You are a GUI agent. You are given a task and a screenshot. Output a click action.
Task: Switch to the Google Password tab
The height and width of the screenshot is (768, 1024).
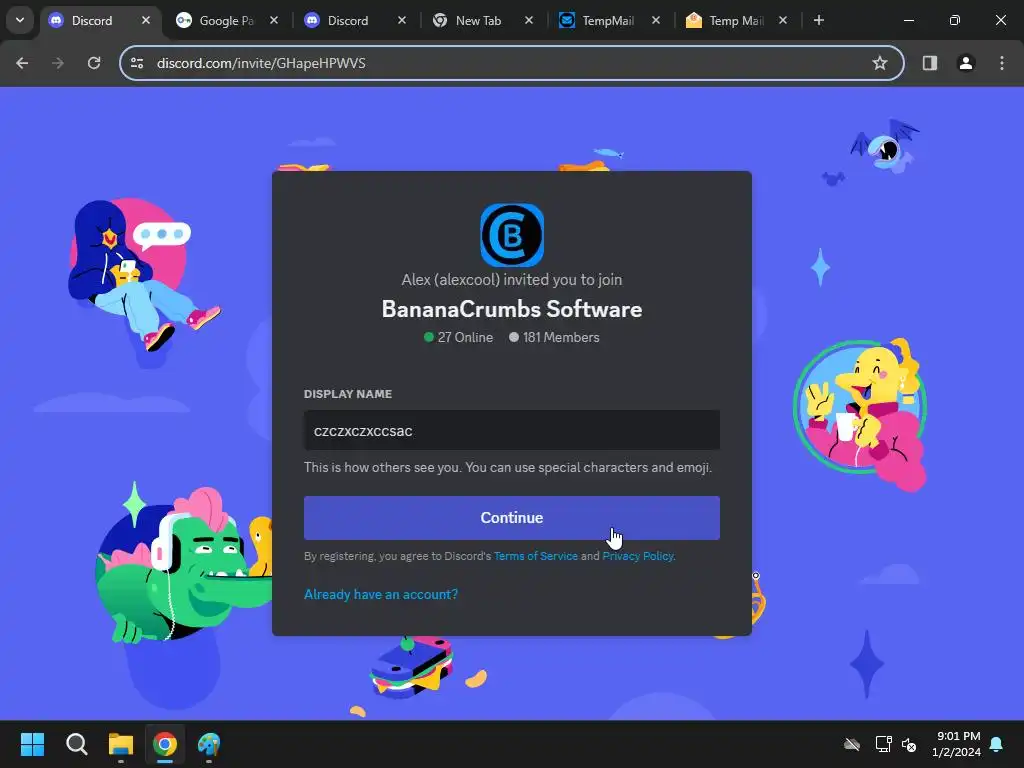226,21
